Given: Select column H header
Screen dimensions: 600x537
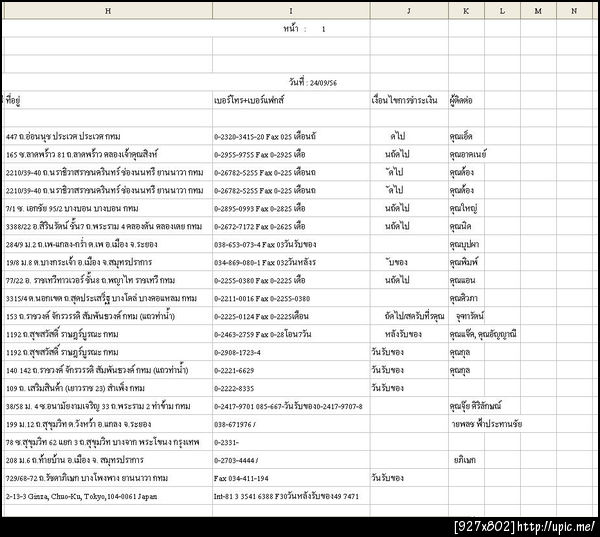Looking at the screenshot, I should point(108,11).
